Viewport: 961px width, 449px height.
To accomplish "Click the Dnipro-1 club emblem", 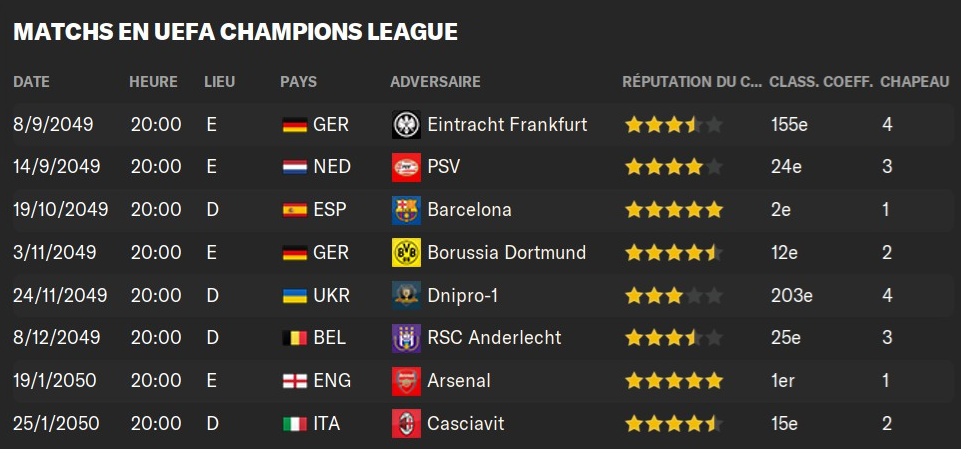I will [406, 295].
